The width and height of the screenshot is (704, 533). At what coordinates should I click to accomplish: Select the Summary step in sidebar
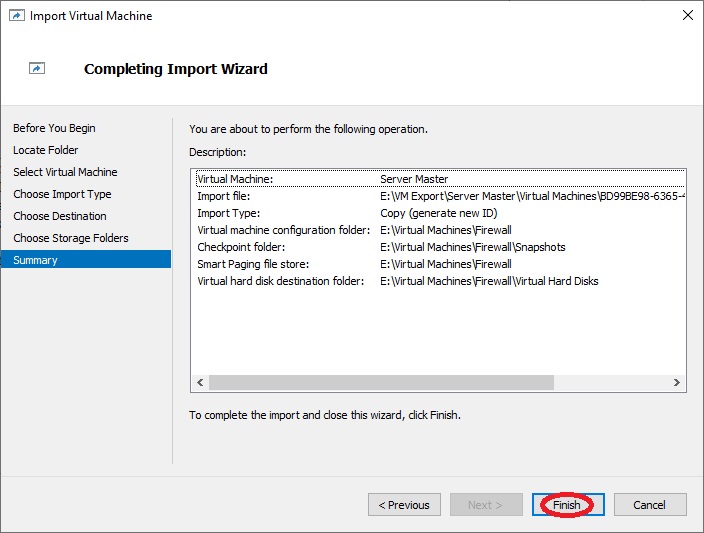tap(85, 260)
